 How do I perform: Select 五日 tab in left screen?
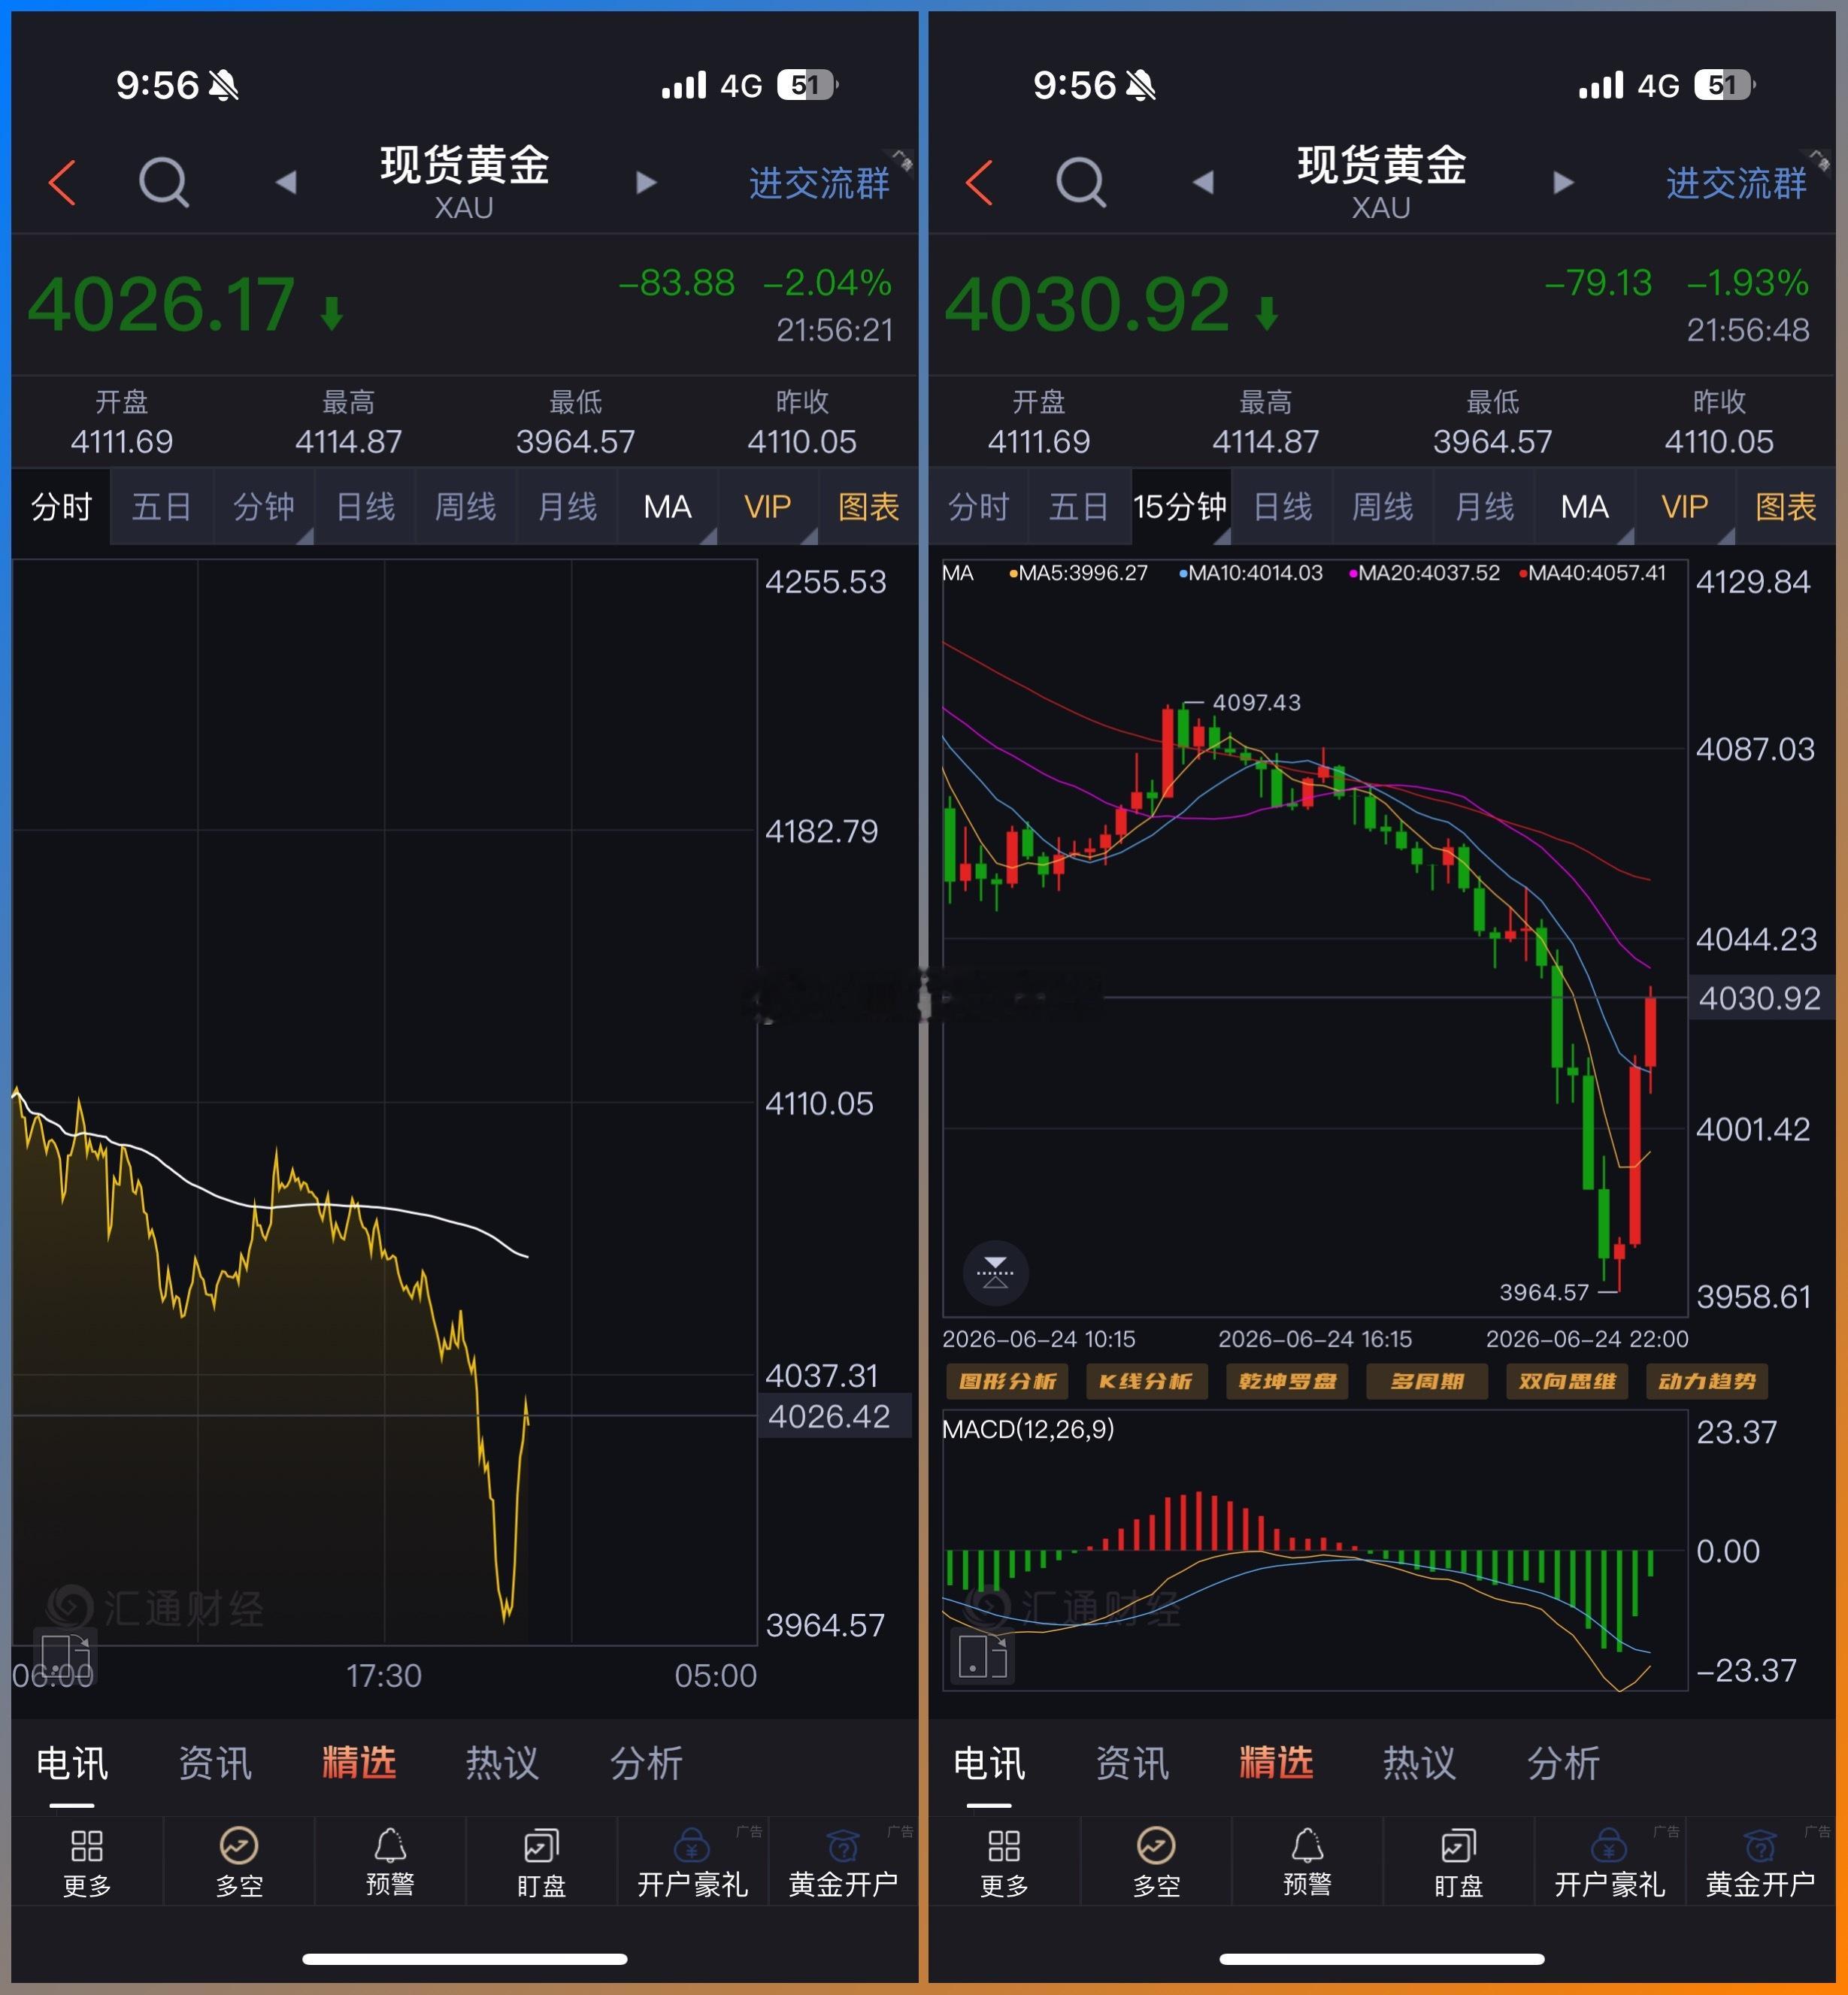(162, 507)
